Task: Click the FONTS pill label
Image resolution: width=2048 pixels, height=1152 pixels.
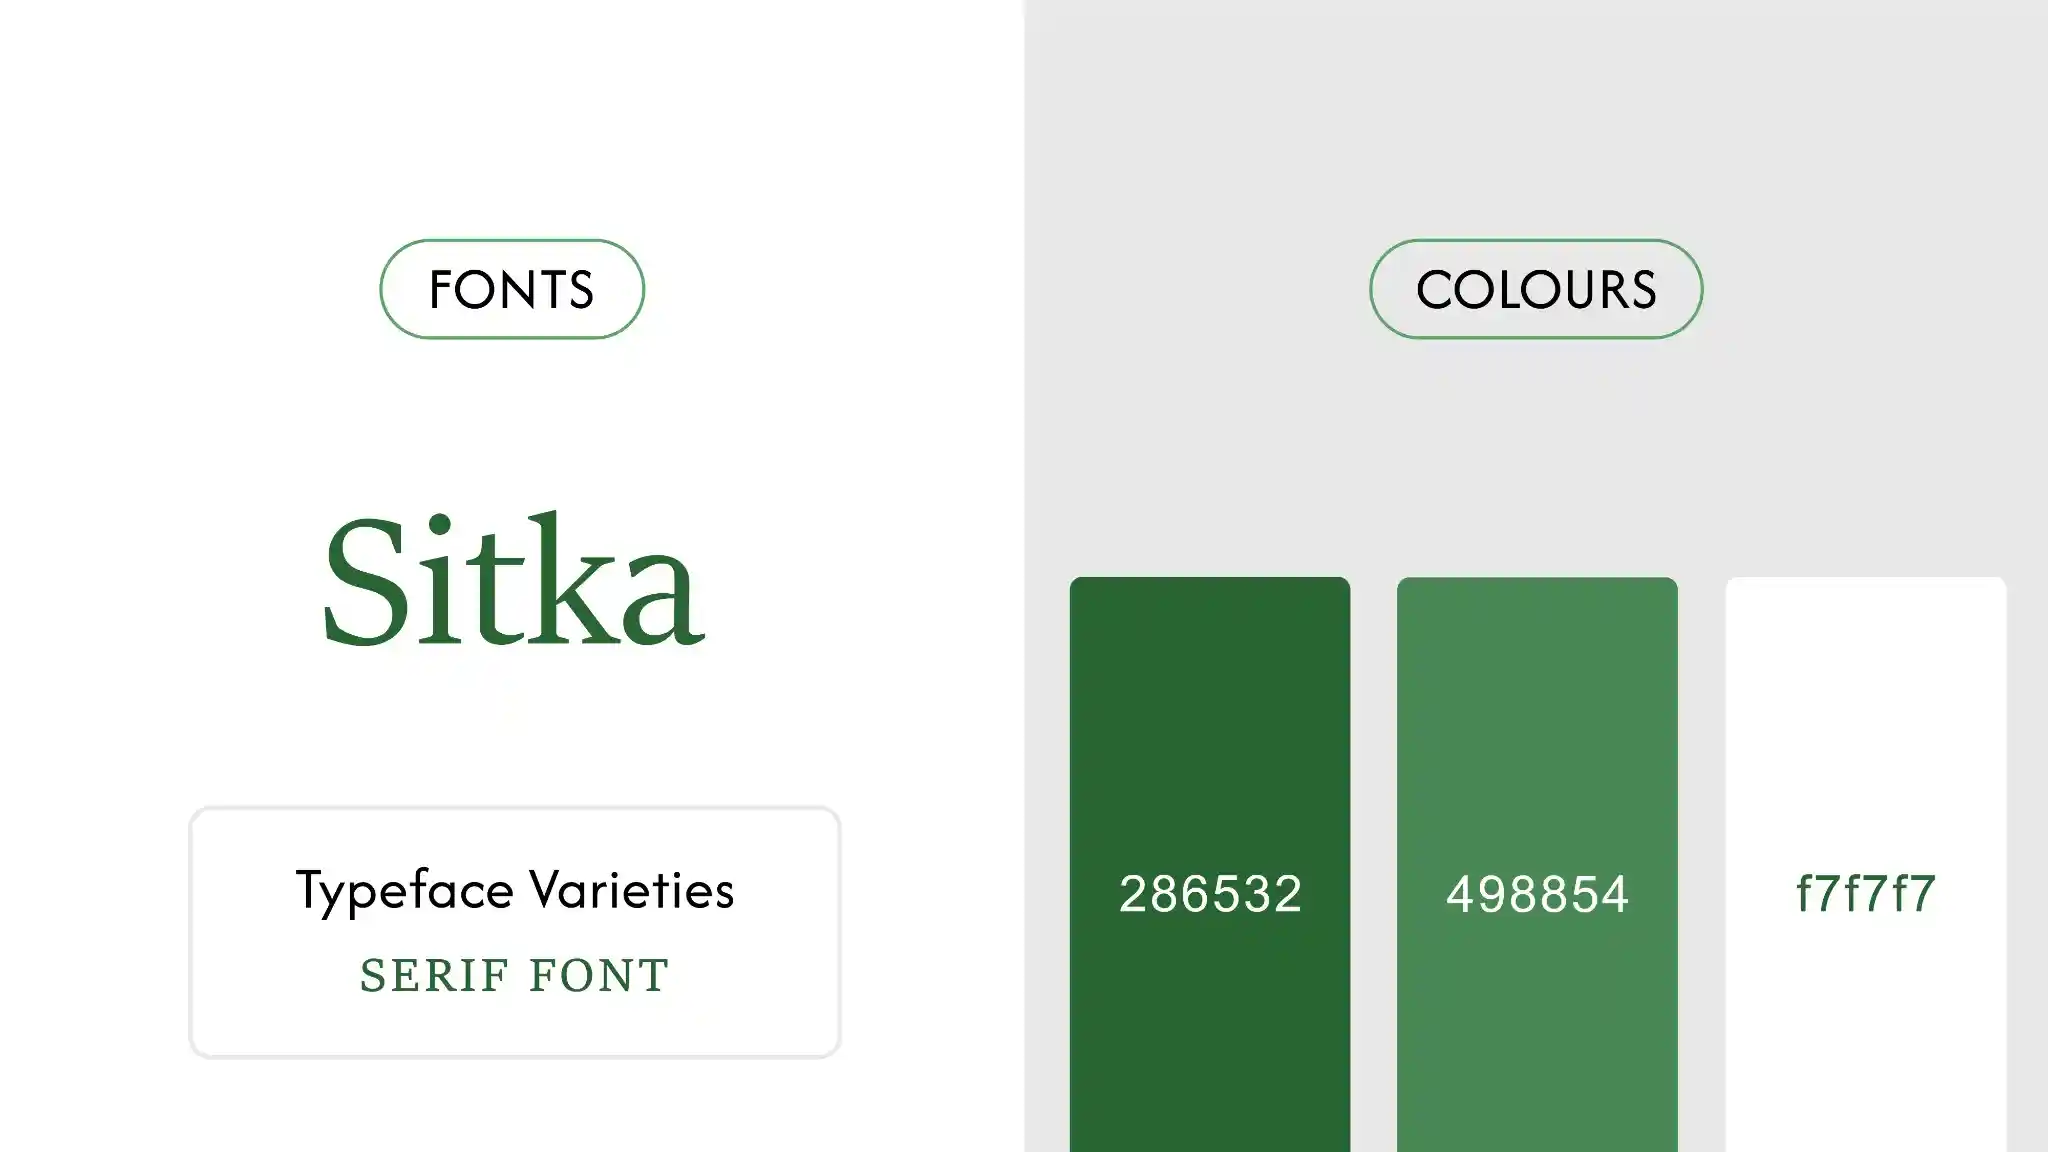Action: click(511, 289)
